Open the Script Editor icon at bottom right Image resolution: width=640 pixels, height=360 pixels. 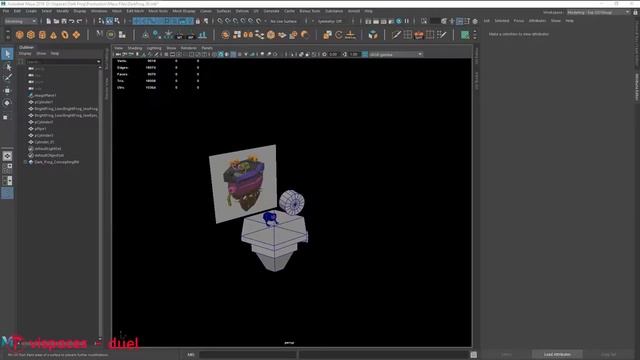click(473, 355)
